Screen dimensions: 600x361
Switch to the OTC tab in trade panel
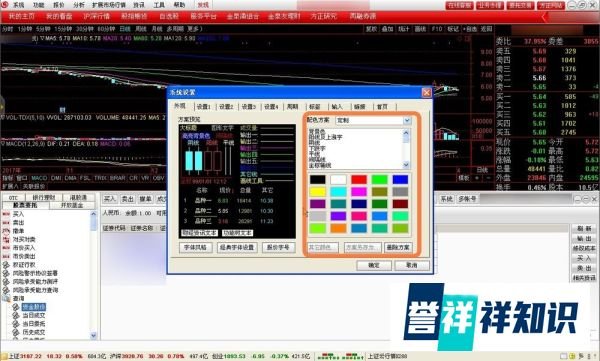point(13,198)
